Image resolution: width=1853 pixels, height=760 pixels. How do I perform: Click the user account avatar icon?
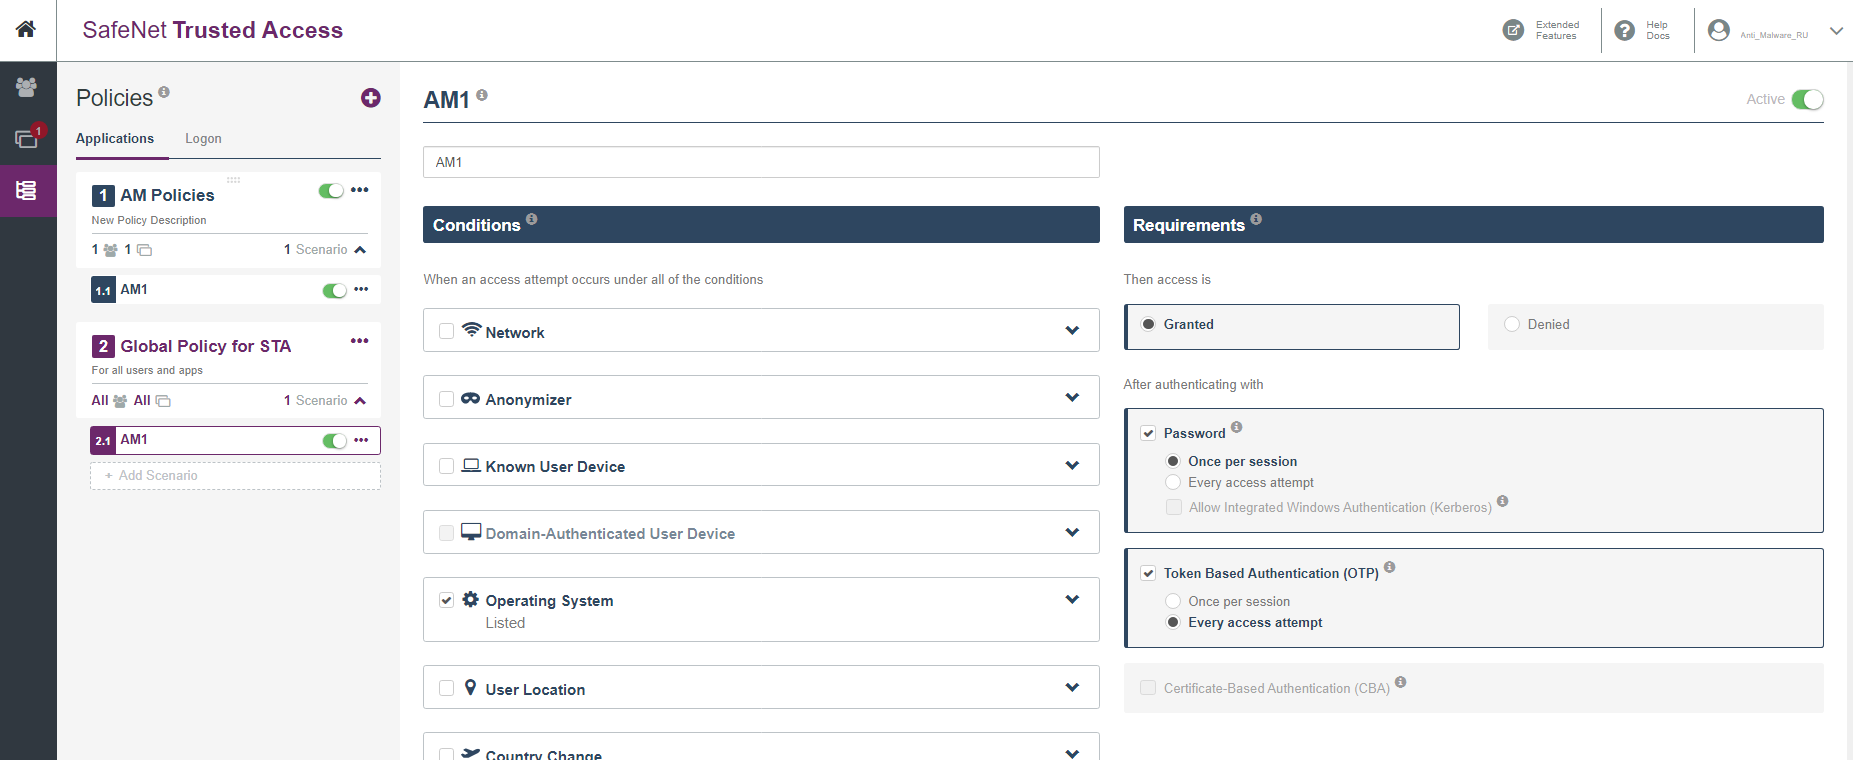click(x=1719, y=30)
